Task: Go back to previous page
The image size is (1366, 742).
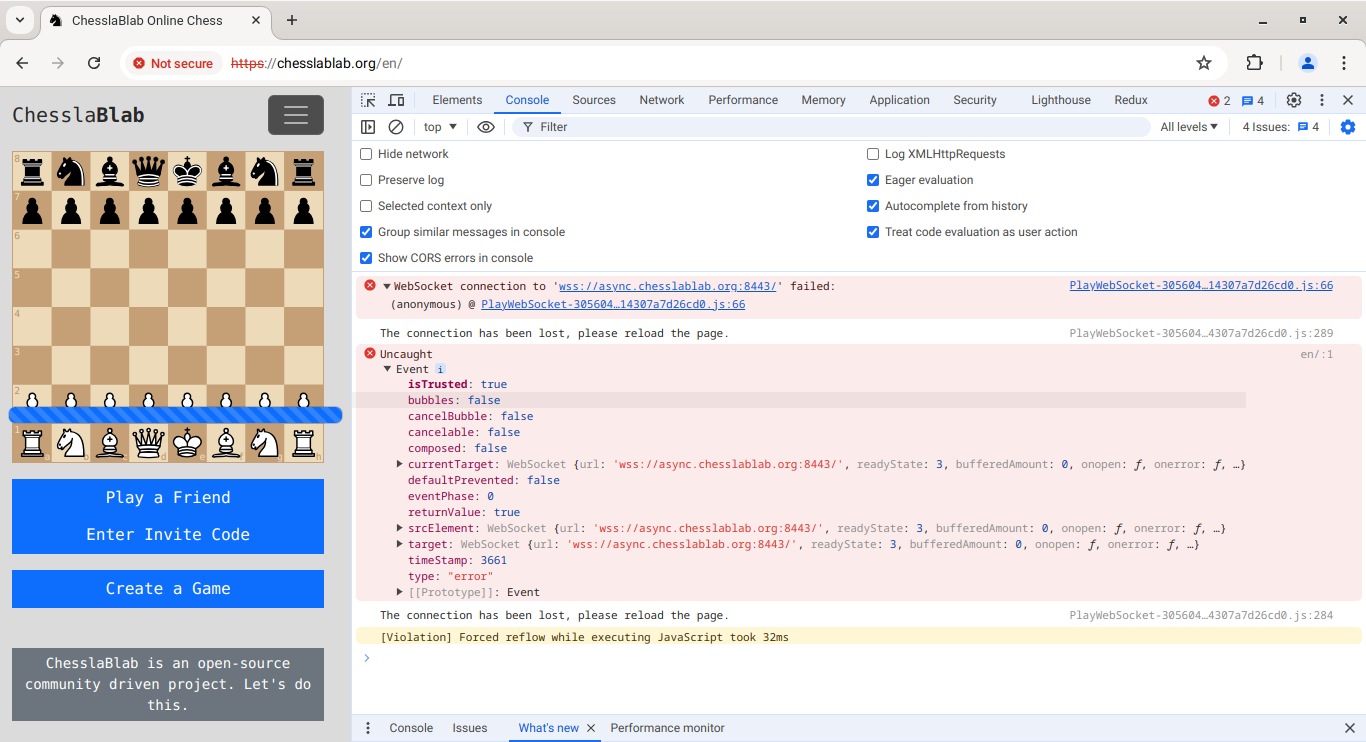Action: tap(22, 63)
